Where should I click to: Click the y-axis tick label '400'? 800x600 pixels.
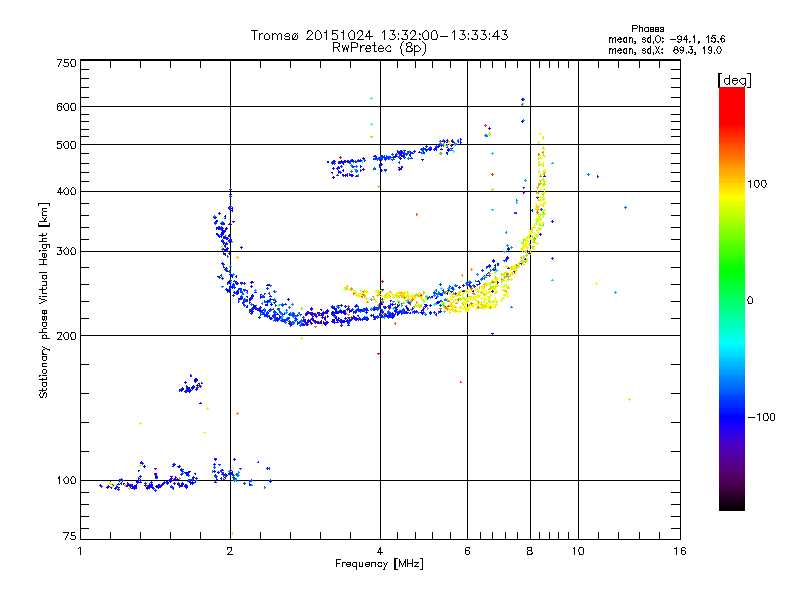pyautogui.click(x=66, y=192)
